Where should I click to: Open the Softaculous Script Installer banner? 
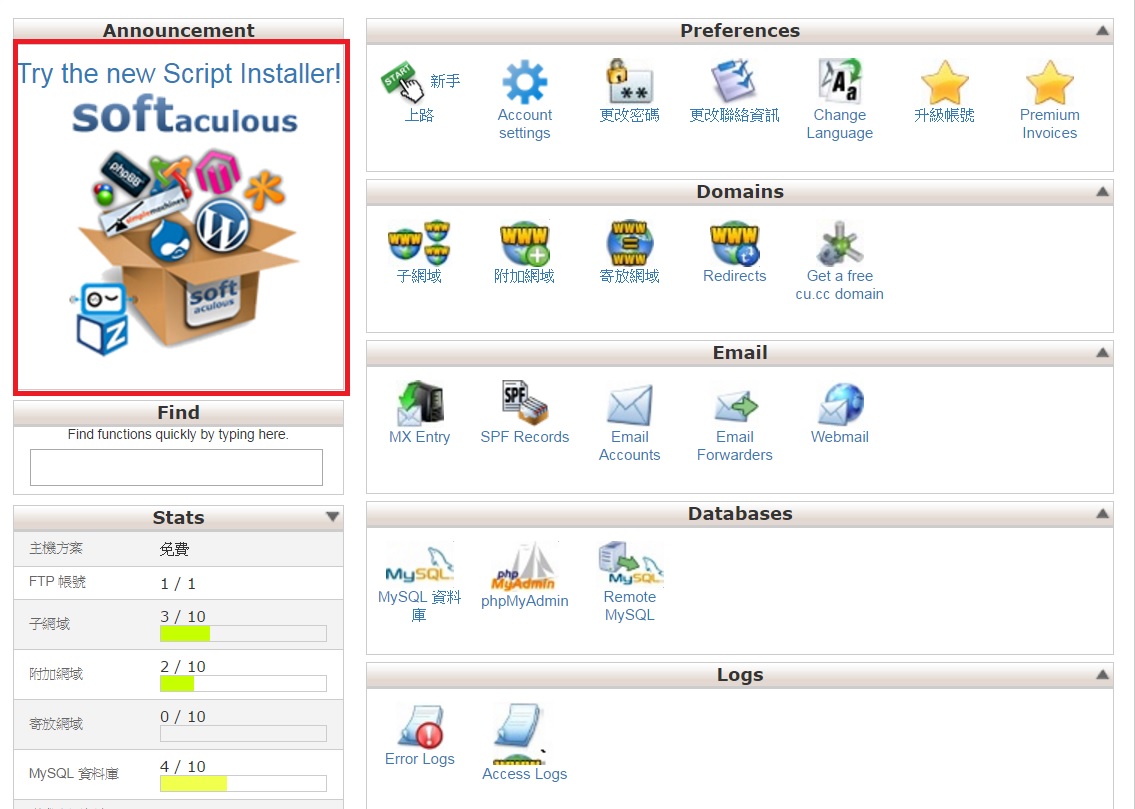pyautogui.click(x=181, y=217)
